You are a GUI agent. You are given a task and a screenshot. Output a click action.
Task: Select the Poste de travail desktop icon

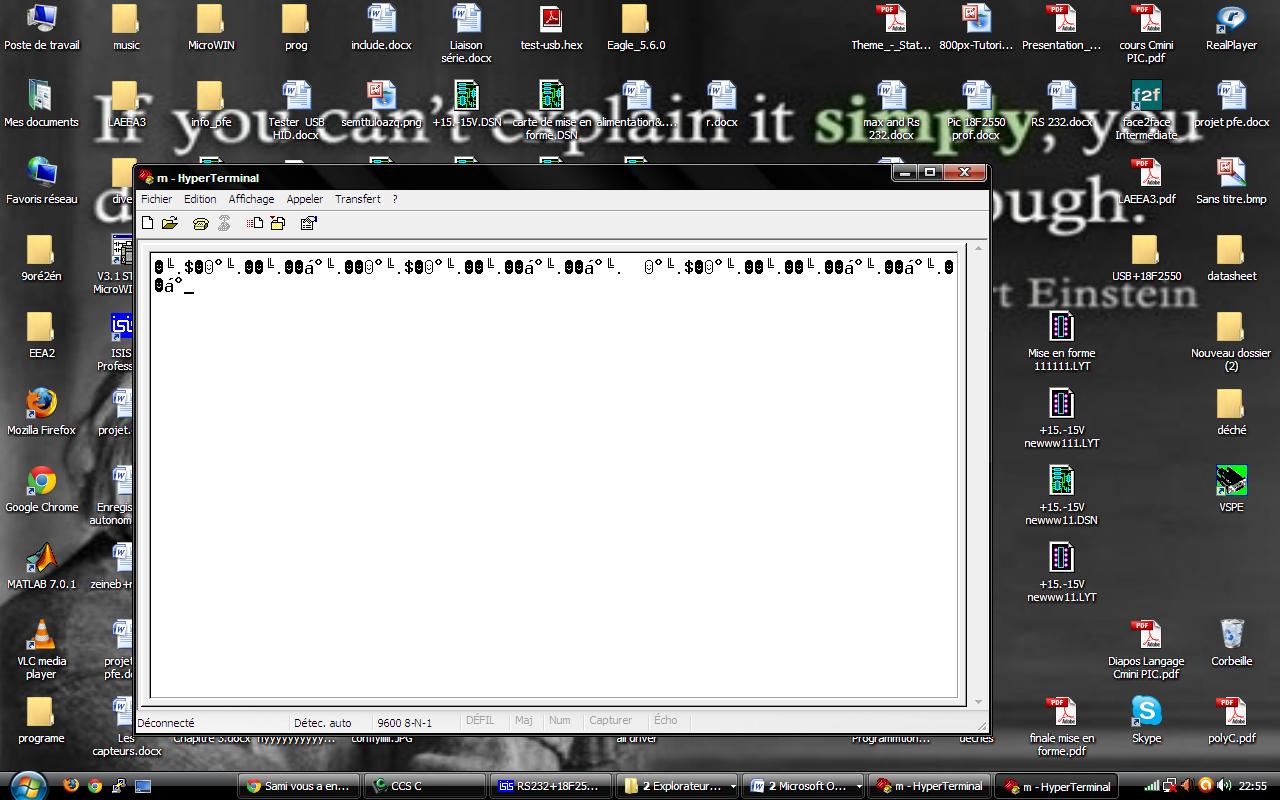[41, 28]
